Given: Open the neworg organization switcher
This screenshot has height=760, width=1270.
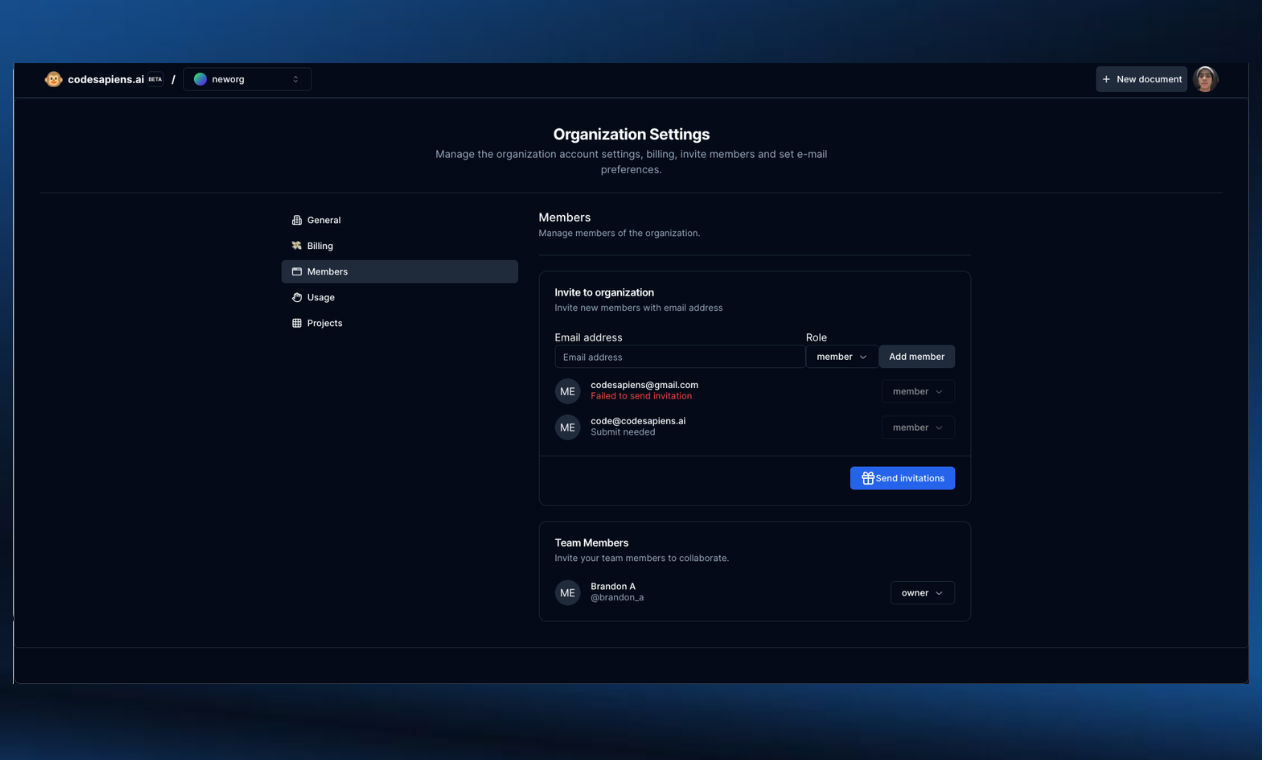Looking at the screenshot, I should pyautogui.click(x=246, y=78).
